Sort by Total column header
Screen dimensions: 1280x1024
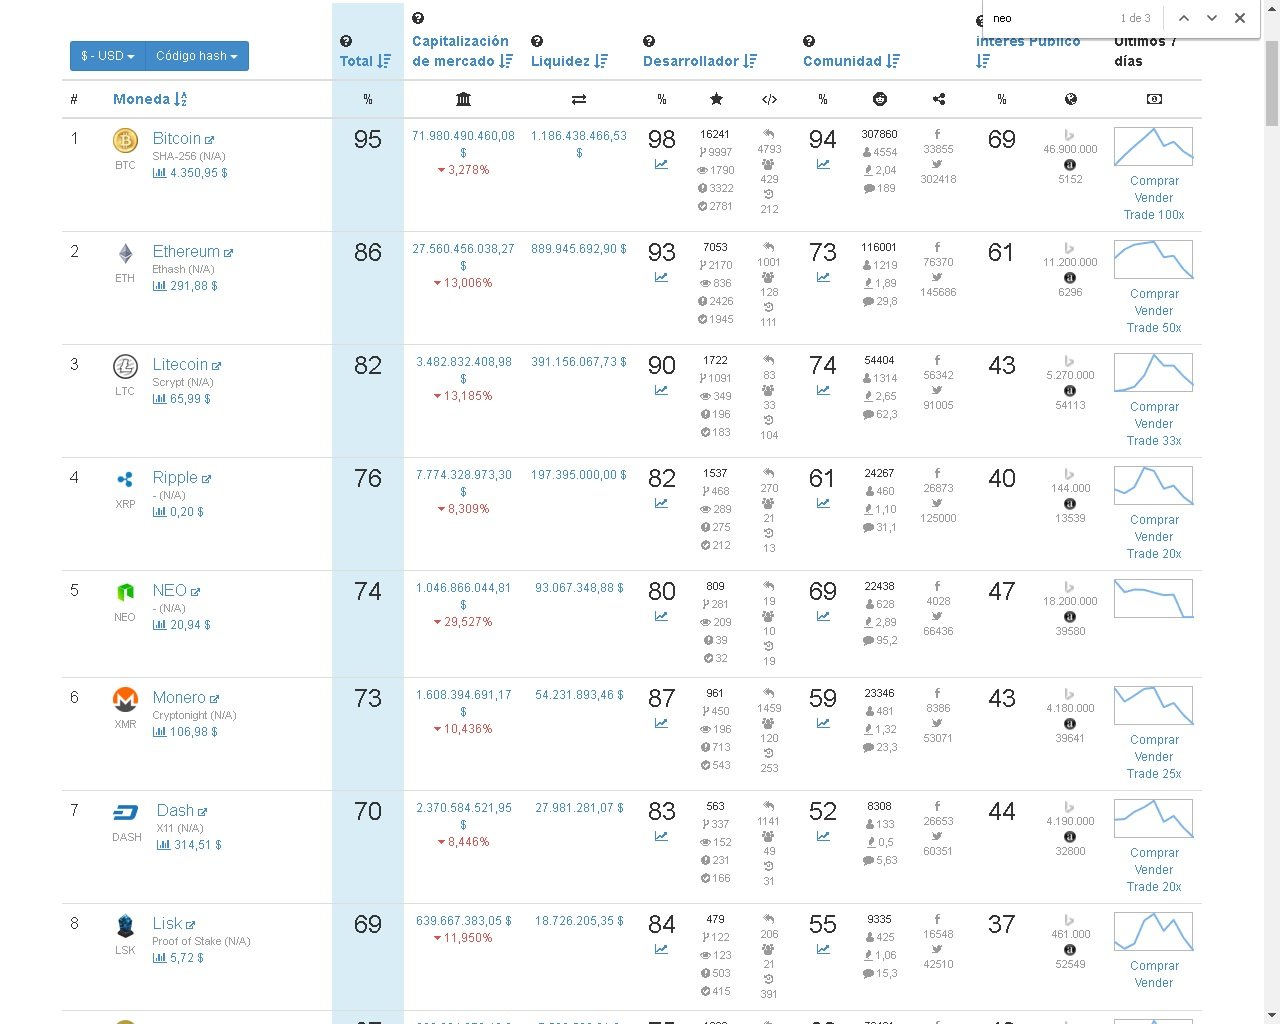[365, 61]
